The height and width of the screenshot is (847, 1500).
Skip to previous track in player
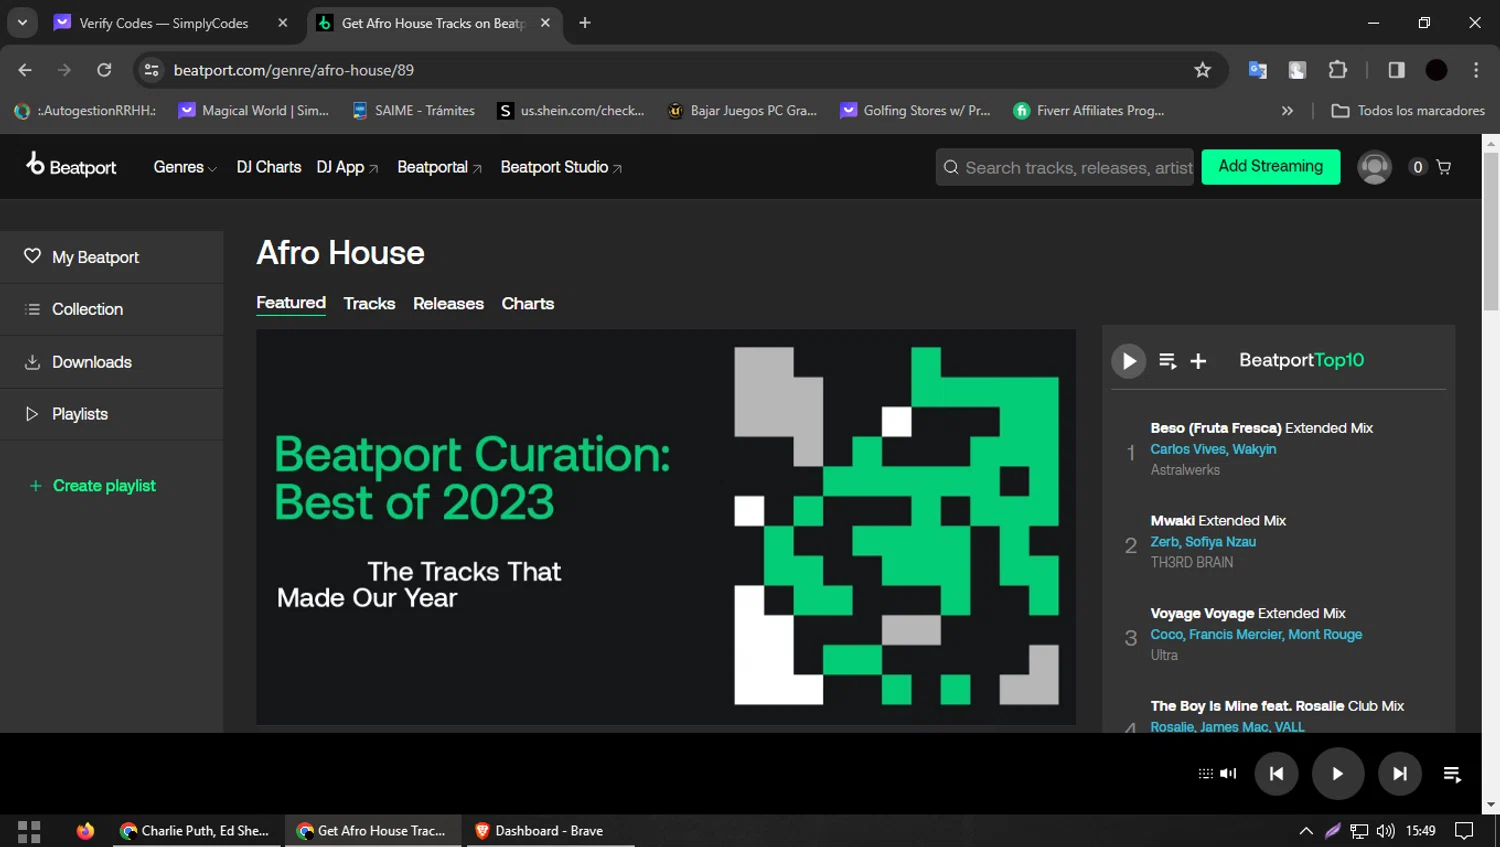tap(1276, 773)
